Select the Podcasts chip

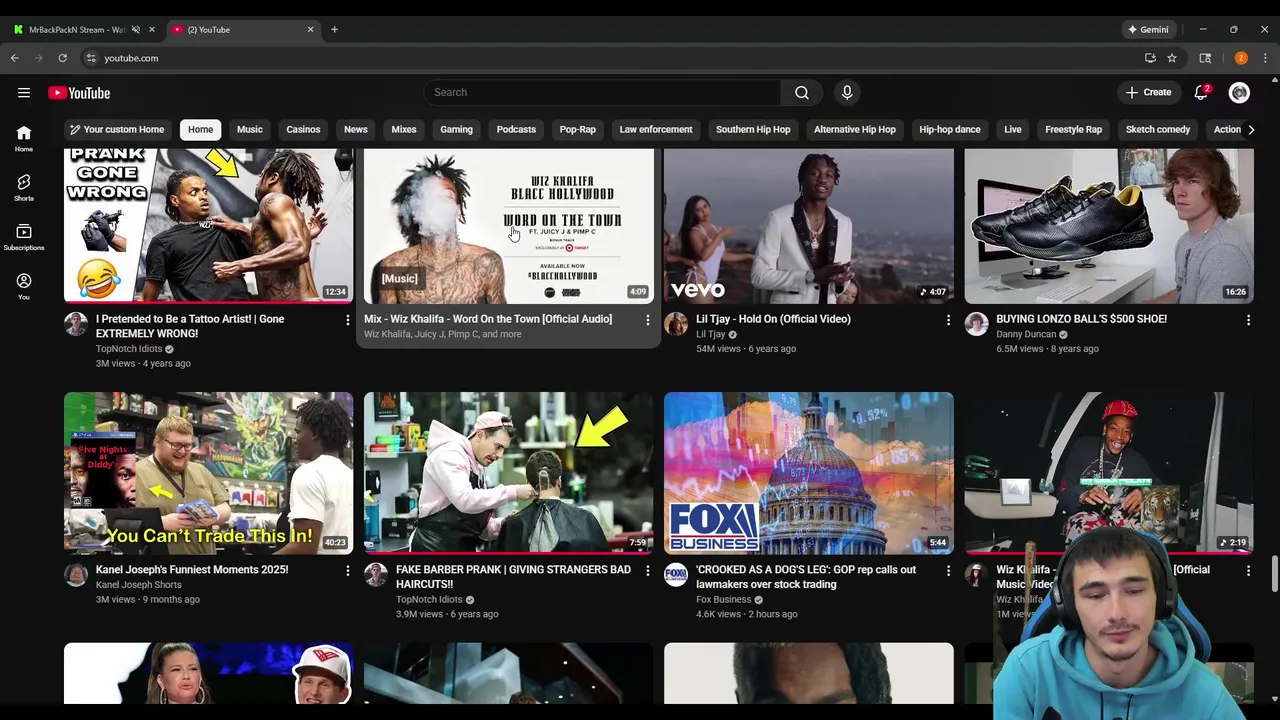(x=516, y=129)
